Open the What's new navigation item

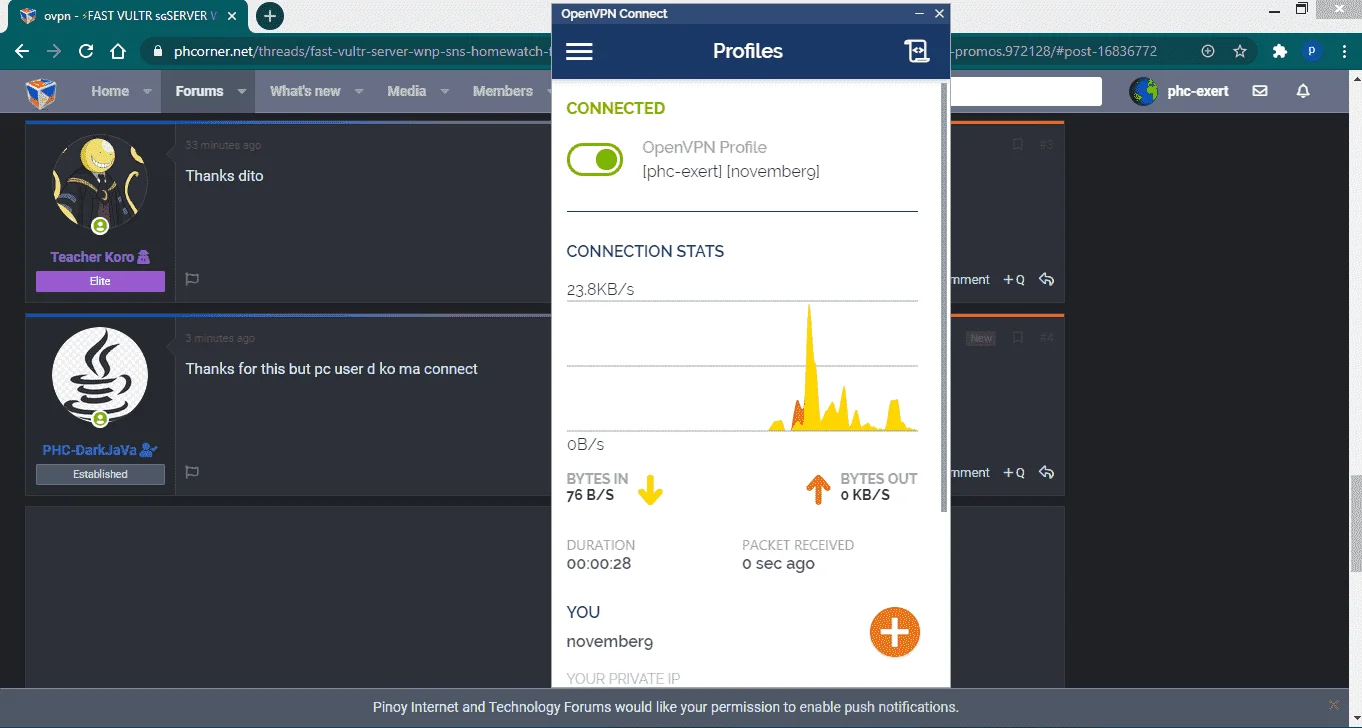pos(305,91)
